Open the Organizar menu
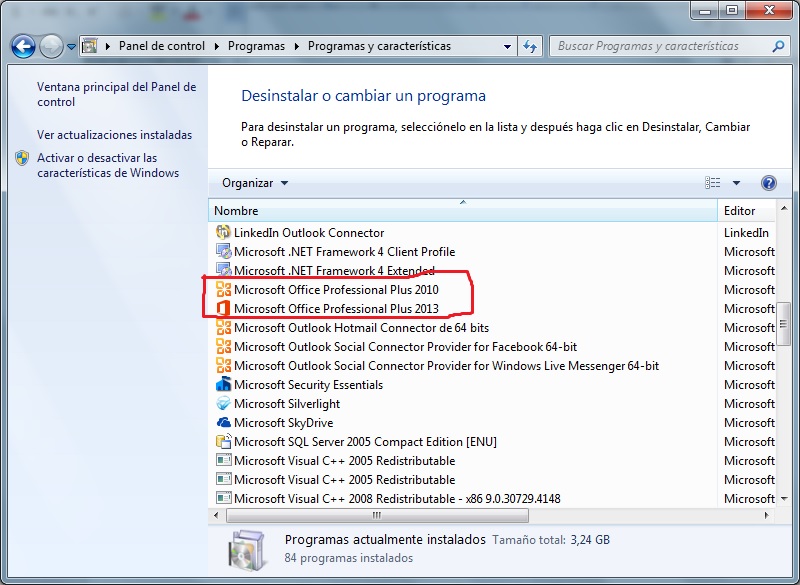This screenshot has height=585, width=800. [x=255, y=183]
